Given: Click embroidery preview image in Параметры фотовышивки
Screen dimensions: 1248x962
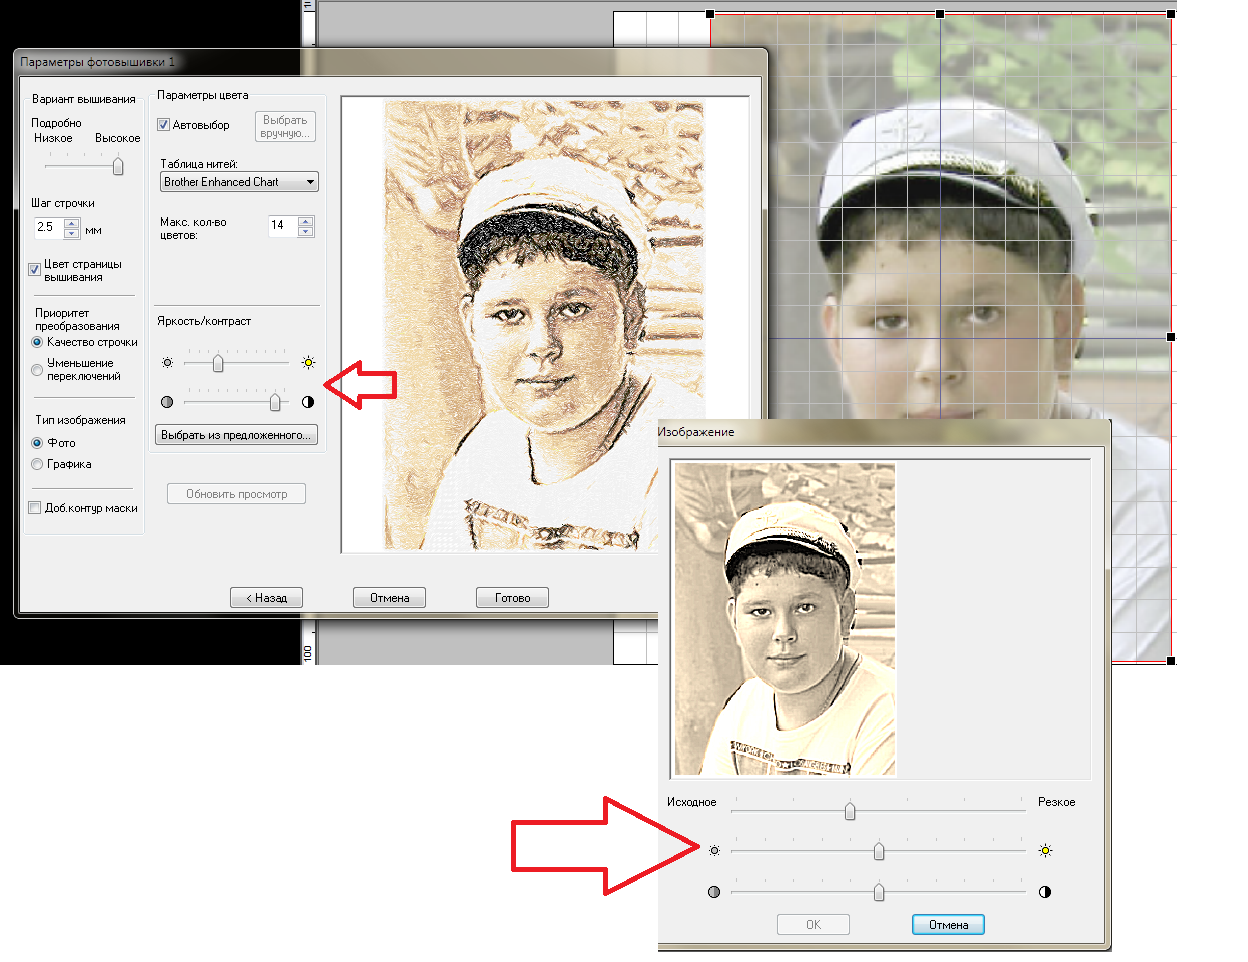Looking at the screenshot, I should (544, 325).
